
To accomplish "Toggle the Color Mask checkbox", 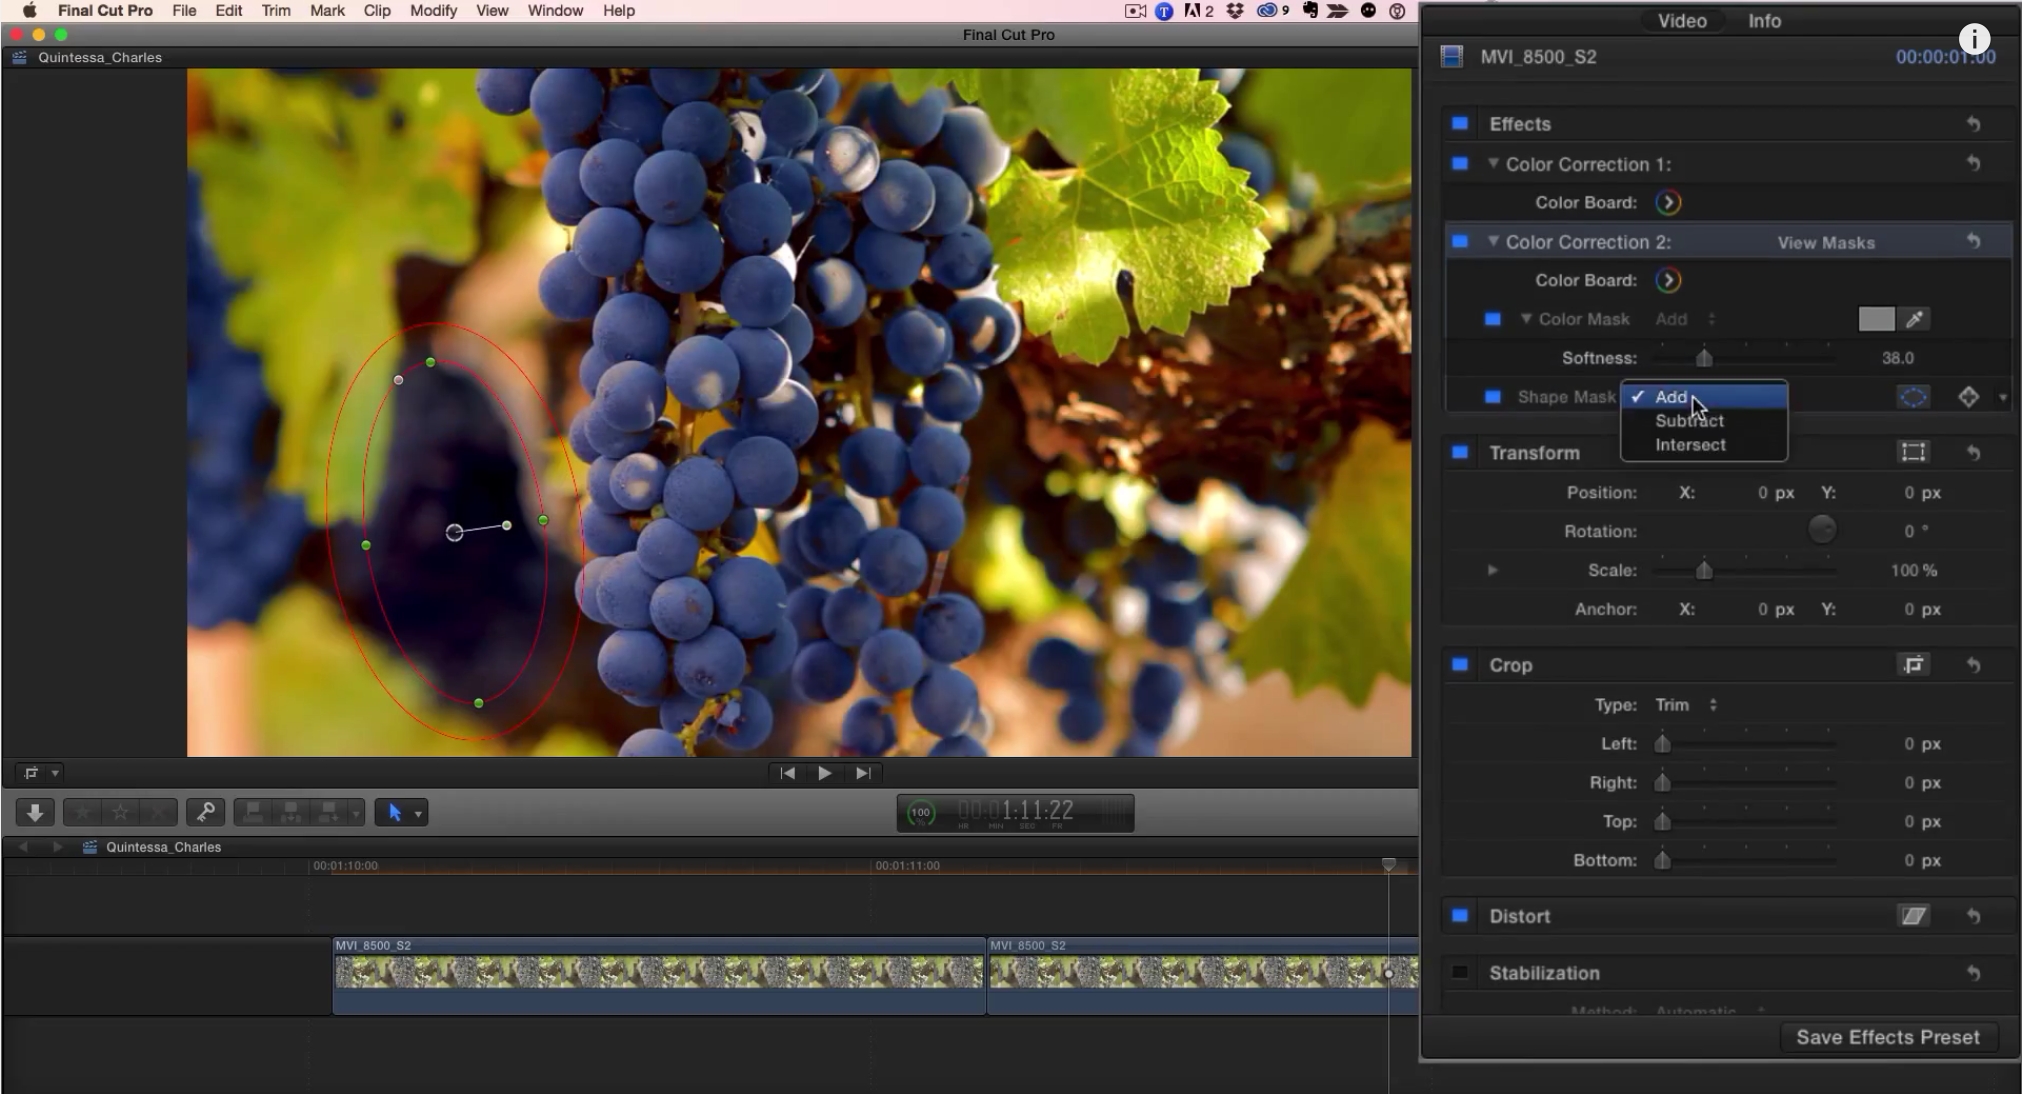I will 1492,319.
